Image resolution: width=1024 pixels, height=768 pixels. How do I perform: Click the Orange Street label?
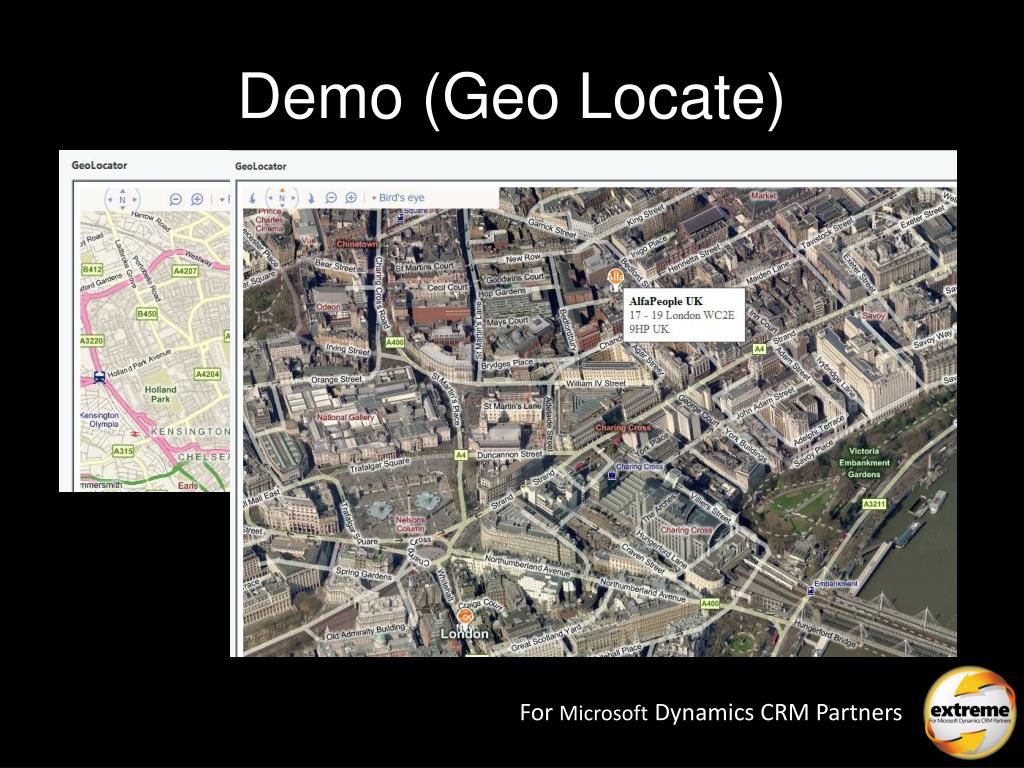(x=336, y=379)
